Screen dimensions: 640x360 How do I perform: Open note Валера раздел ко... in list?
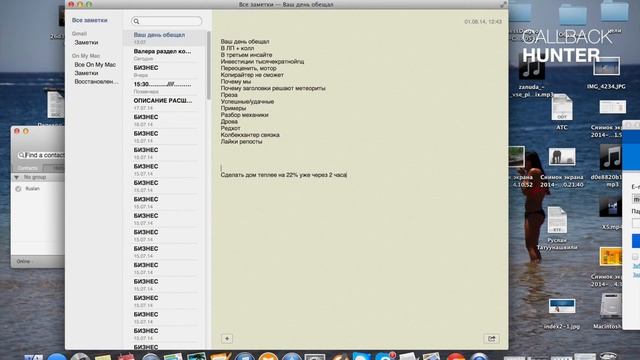(165, 54)
